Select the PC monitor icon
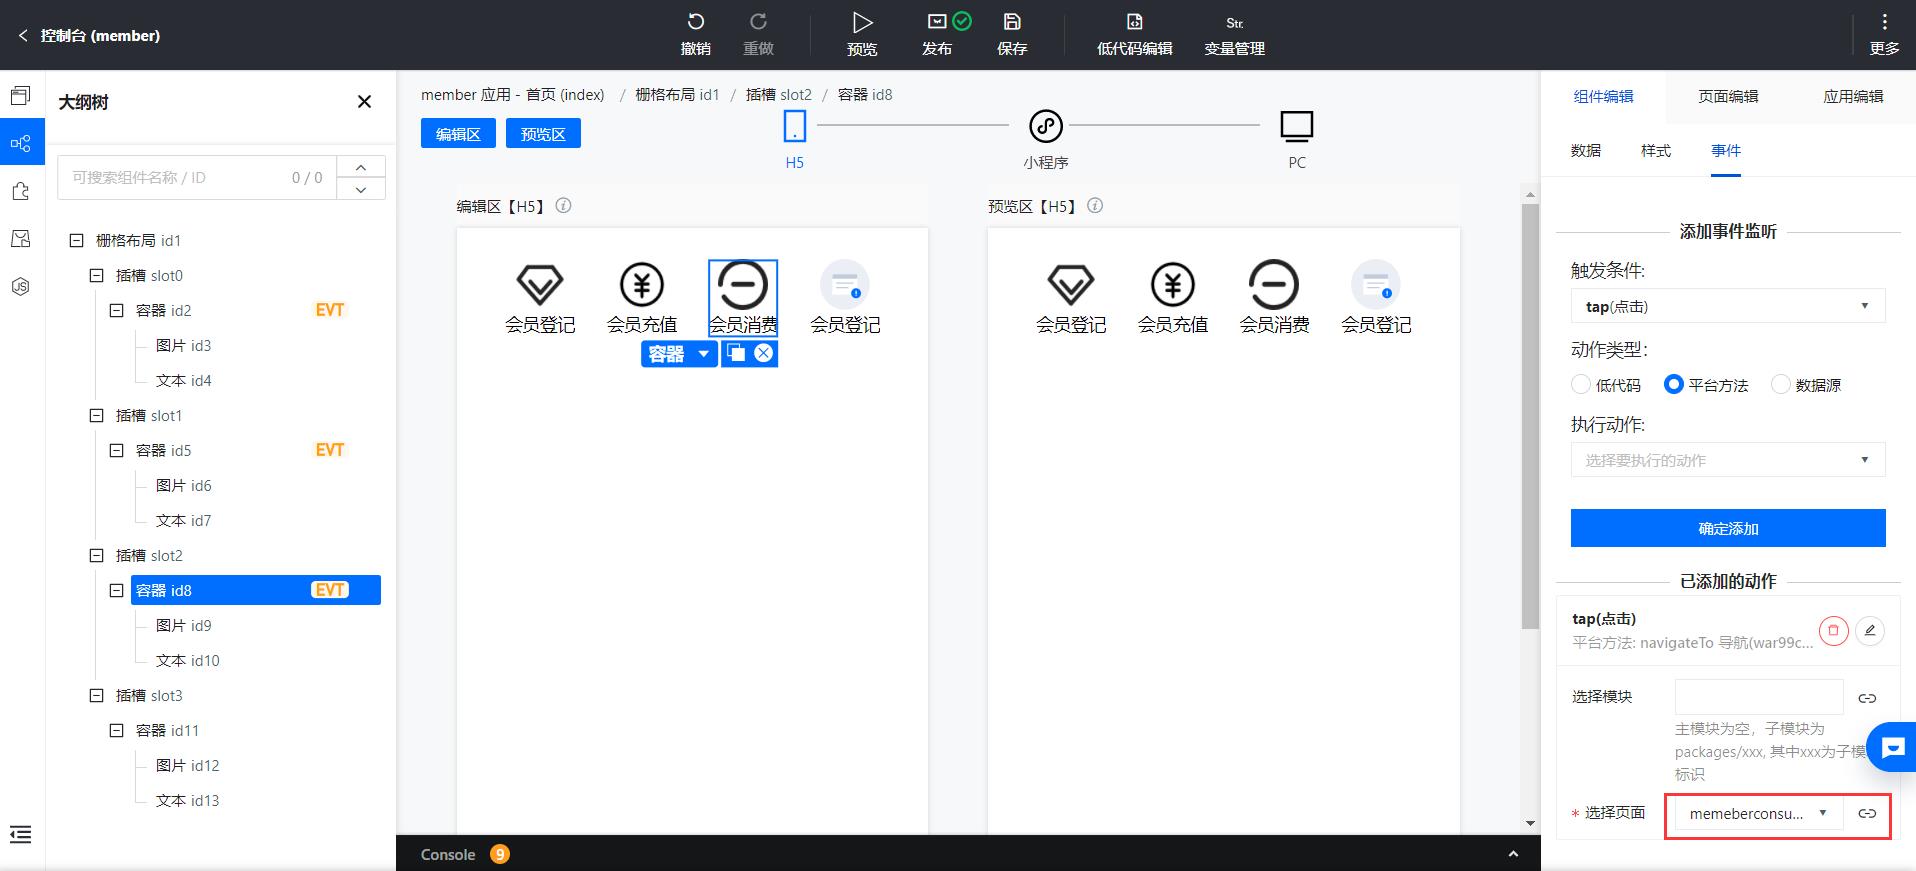The width and height of the screenshot is (1916, 871). pyautogui.click(x=1297, y=127)
